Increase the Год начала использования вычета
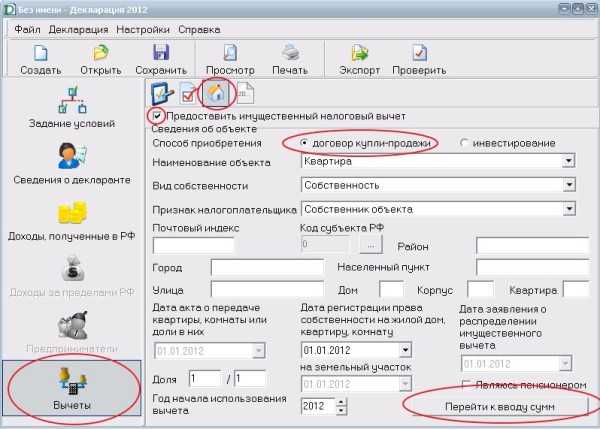 pos(341,402)
